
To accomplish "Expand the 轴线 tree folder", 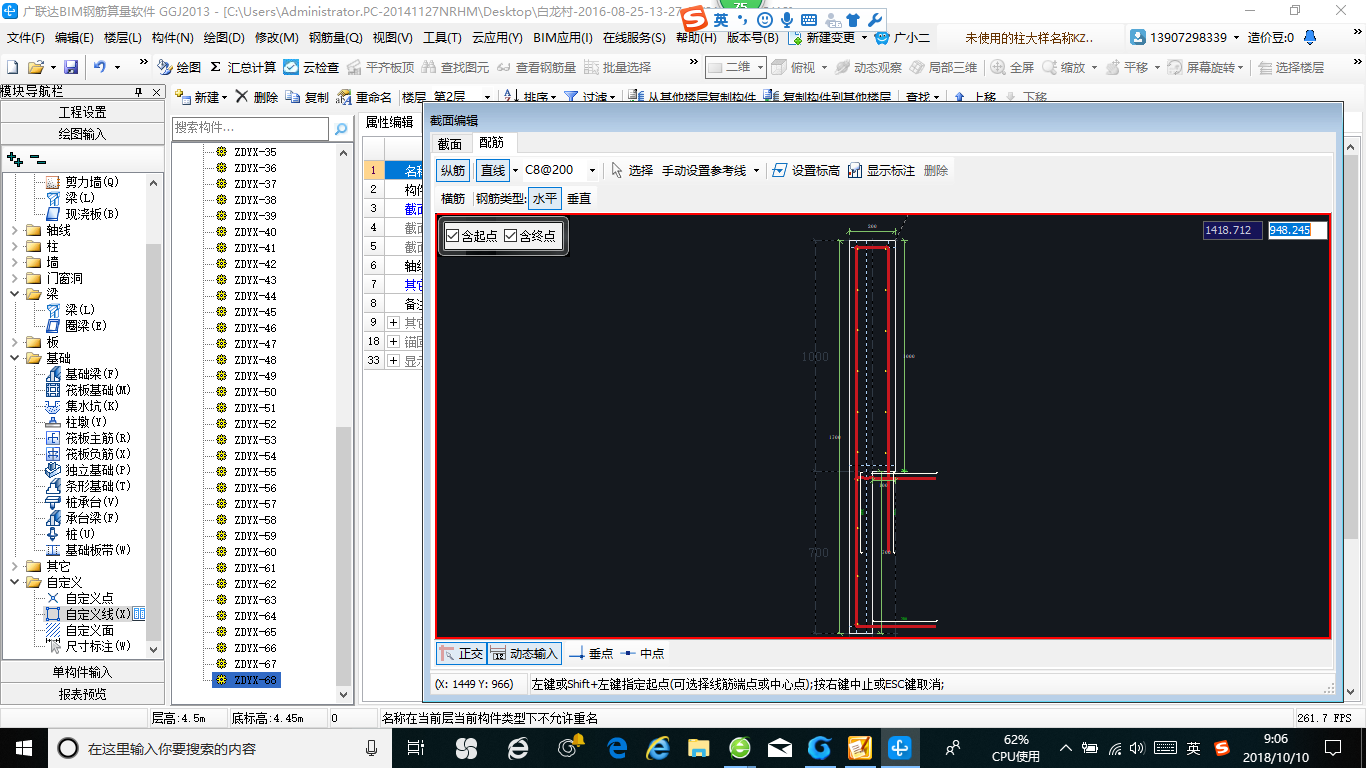I will tap(16, 230).
